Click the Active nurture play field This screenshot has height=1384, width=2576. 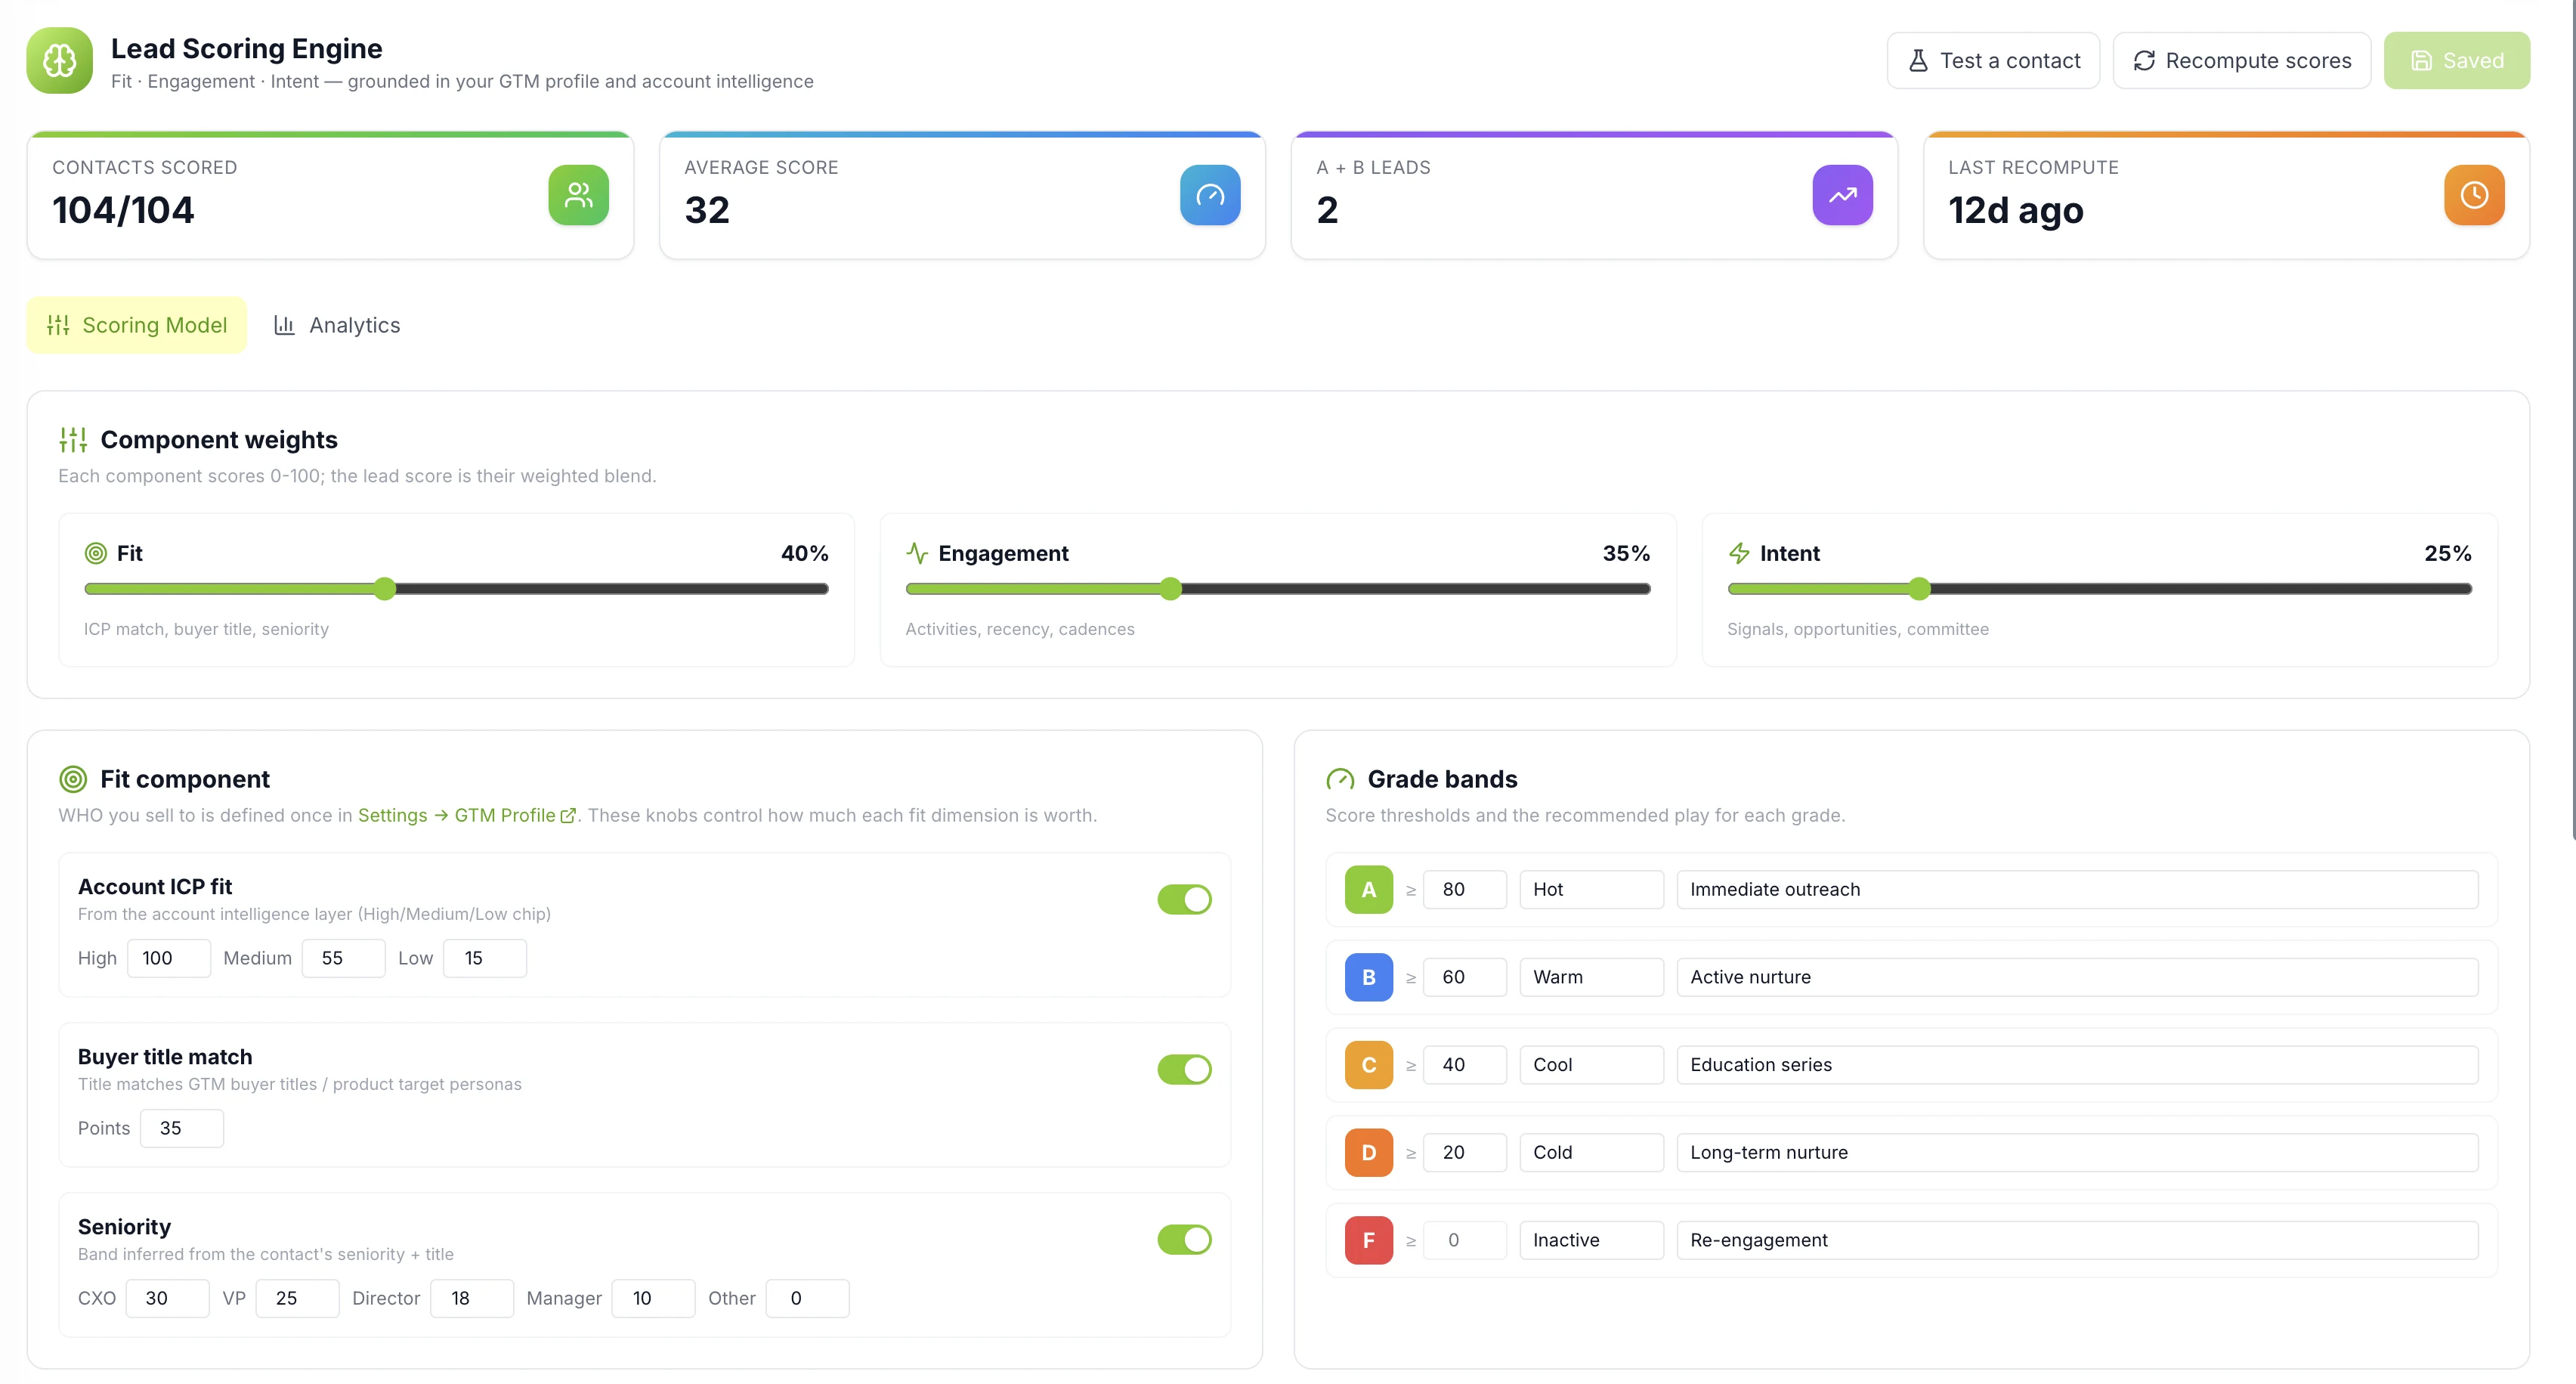point(2078,977)
